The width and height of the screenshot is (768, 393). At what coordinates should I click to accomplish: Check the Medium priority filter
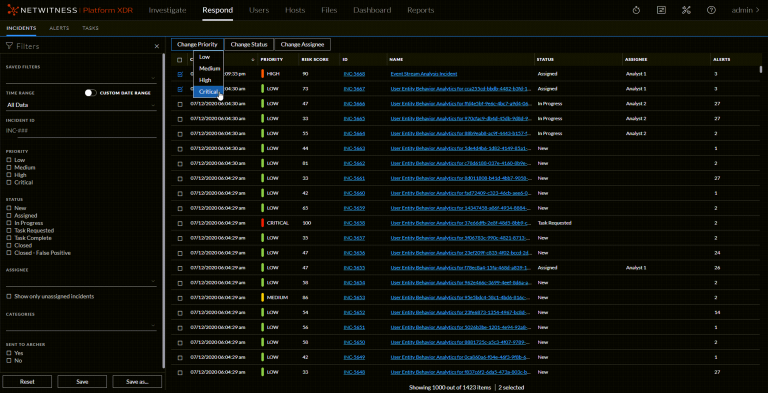tap(9, 168)
